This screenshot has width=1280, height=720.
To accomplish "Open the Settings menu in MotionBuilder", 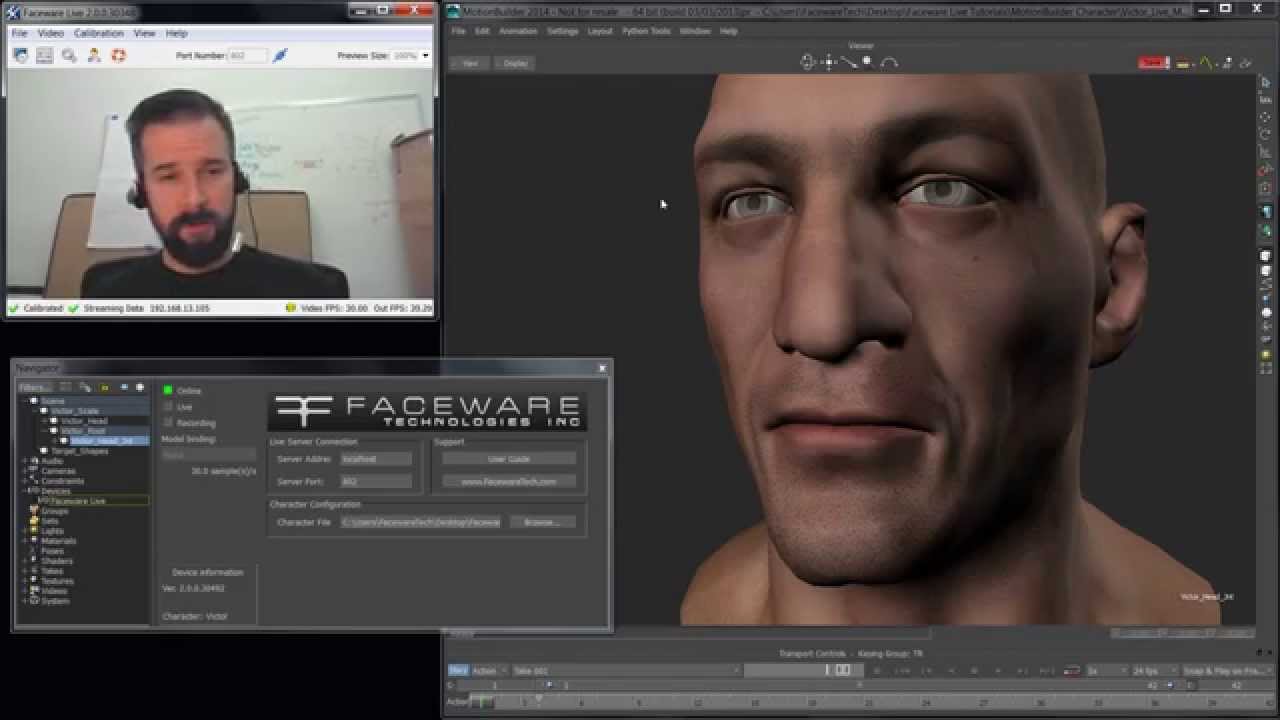I will coord(563,31).
